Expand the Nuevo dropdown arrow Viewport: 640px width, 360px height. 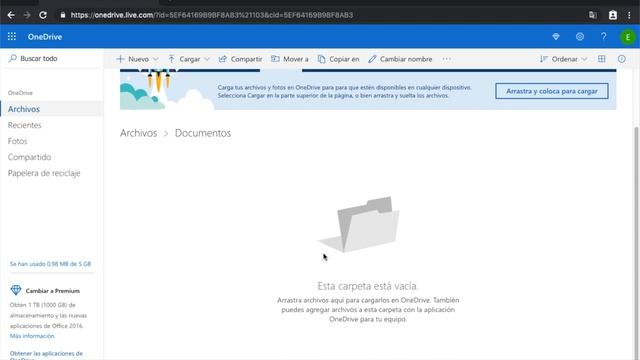point(156,59)
